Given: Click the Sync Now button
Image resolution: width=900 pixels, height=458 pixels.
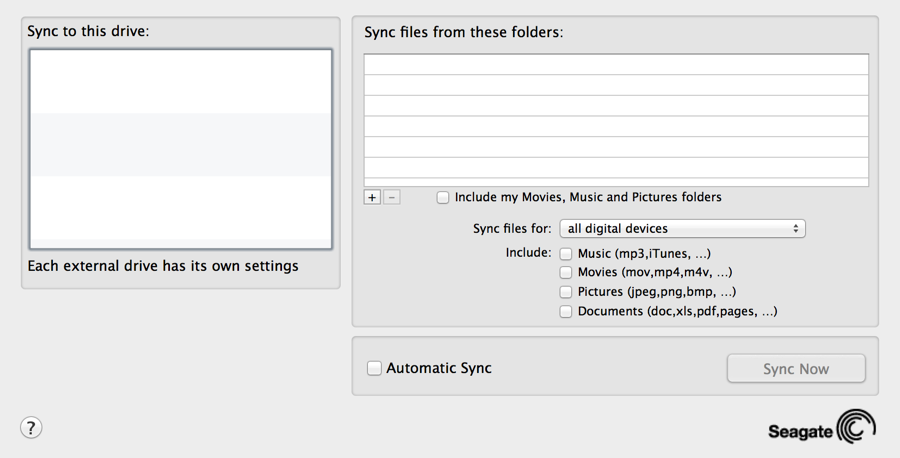Looking at the screenshot, I should point(796,368).
